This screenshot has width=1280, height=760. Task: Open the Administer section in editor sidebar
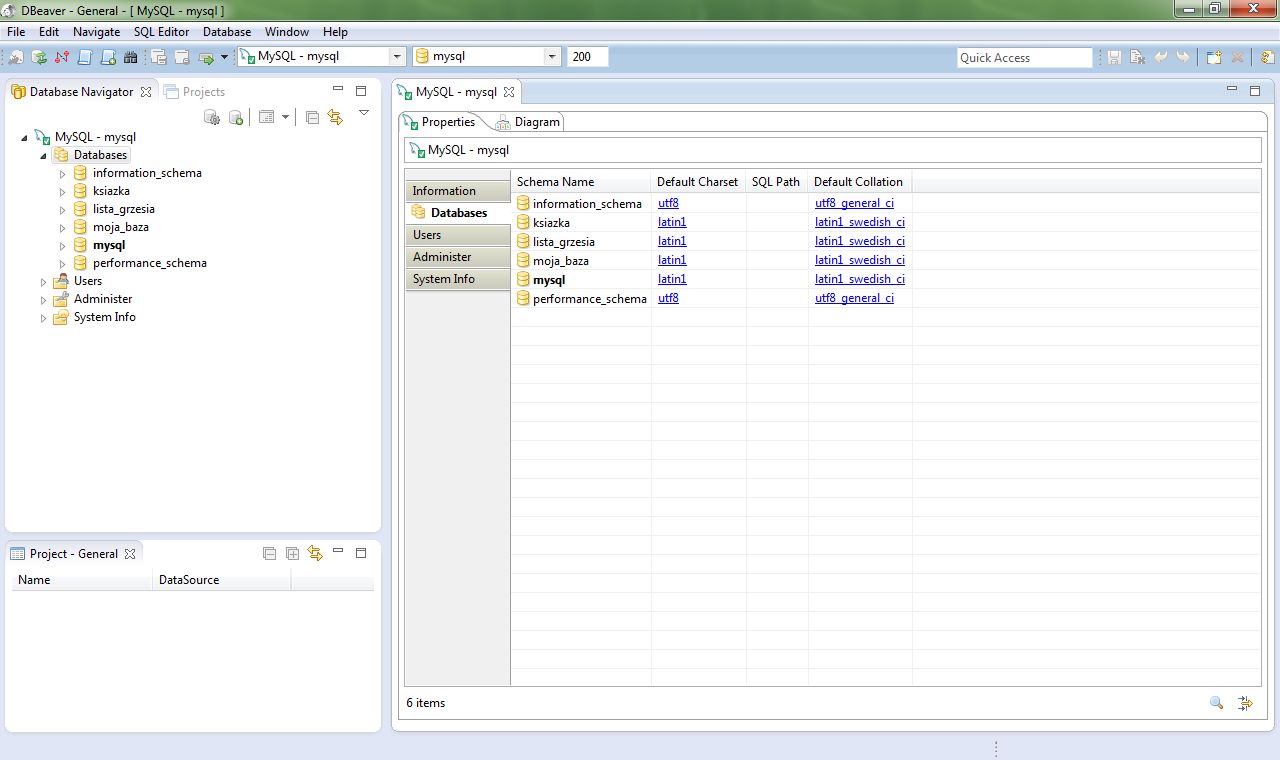(457, 257)
